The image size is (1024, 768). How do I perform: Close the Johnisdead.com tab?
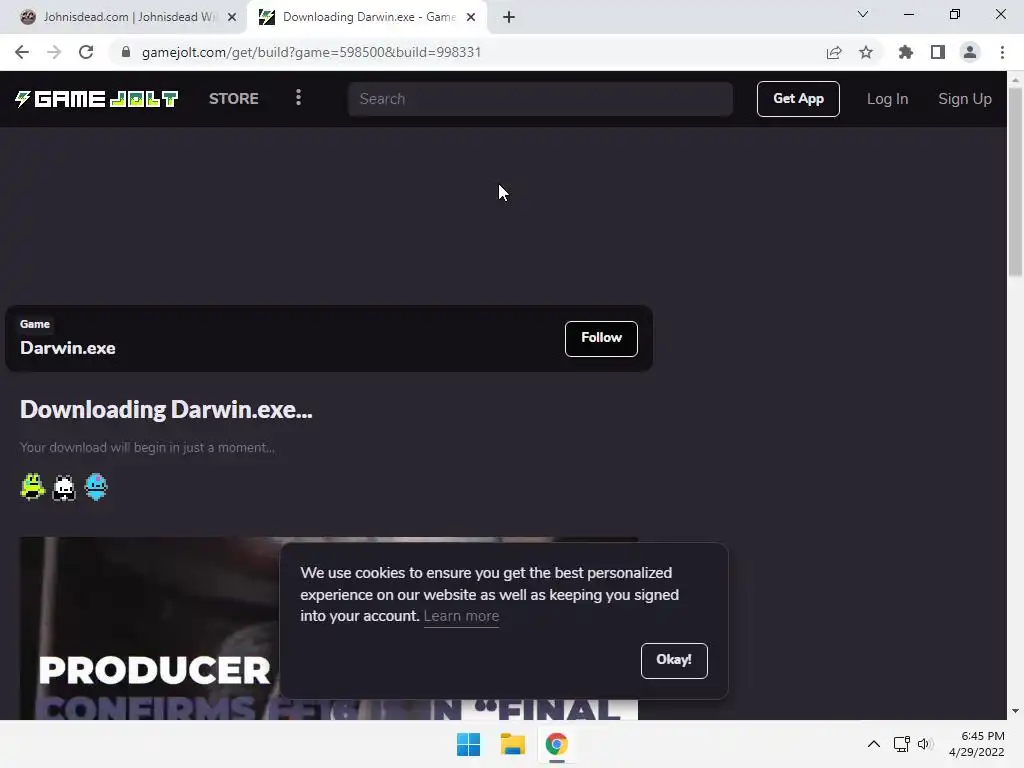point(232,17)
